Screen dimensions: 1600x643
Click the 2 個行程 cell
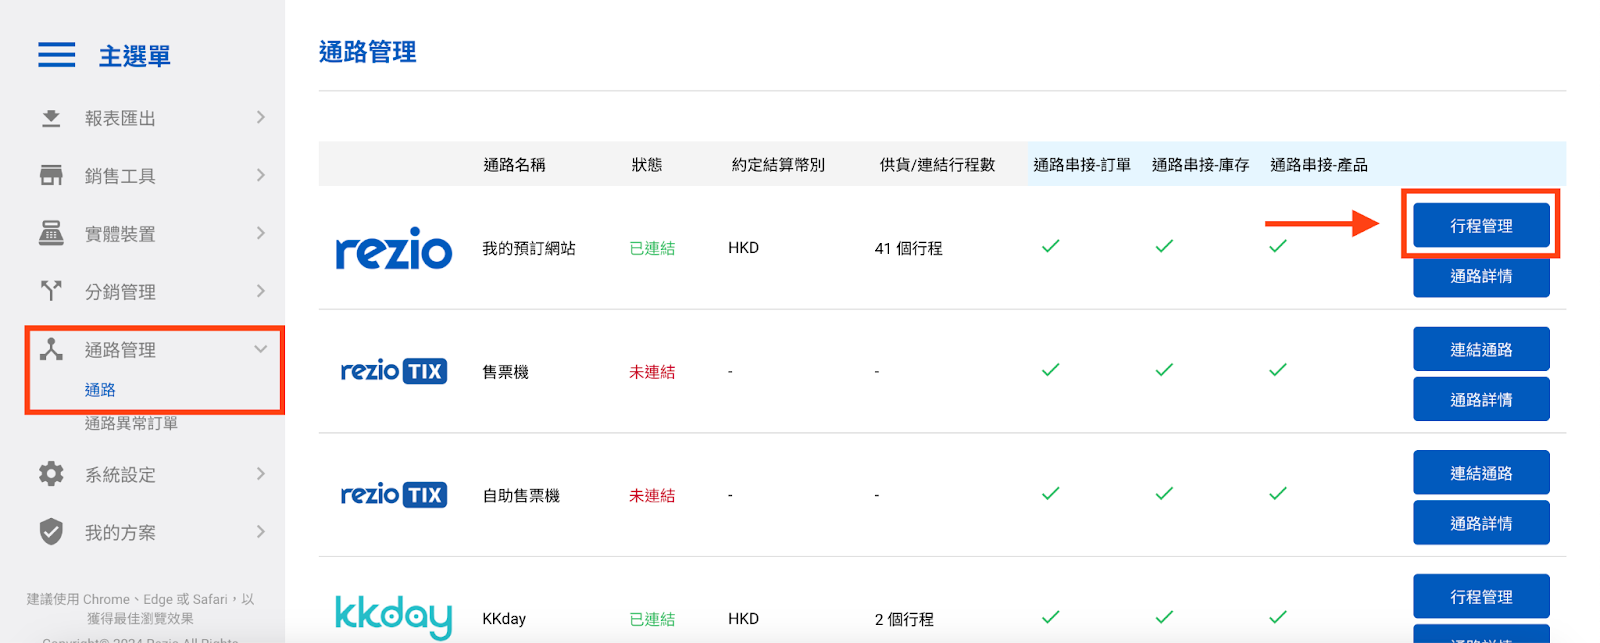click(904, 619)
